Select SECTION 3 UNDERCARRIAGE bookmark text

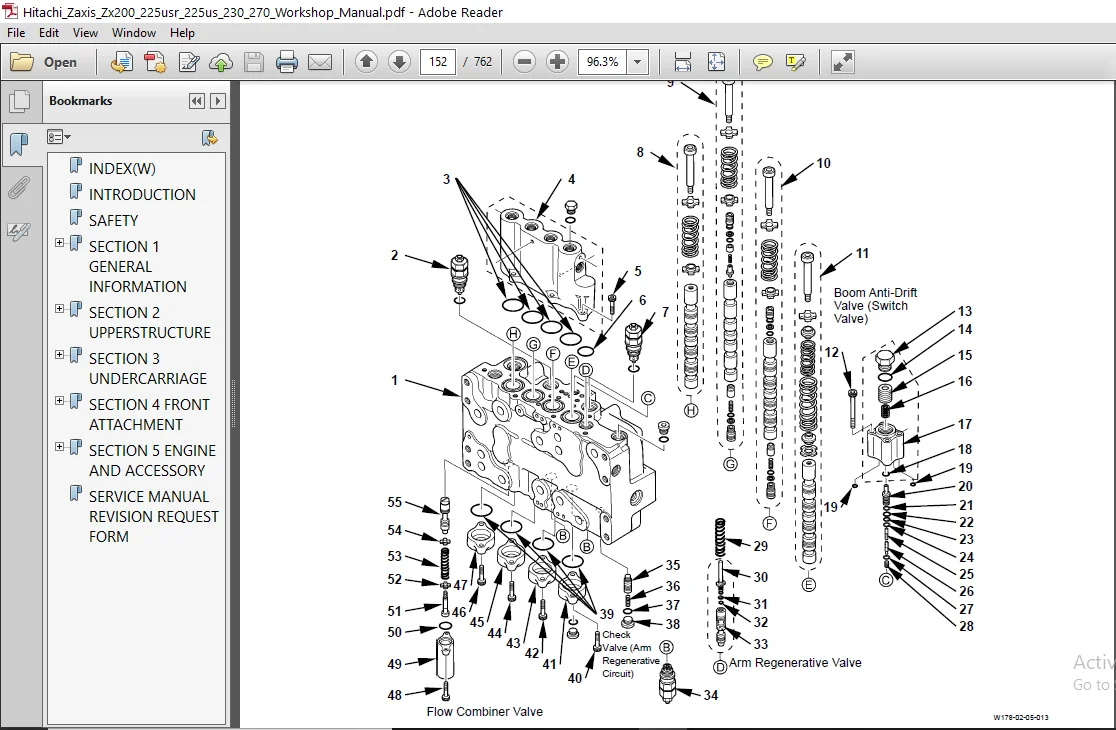(x=147, y=369)
